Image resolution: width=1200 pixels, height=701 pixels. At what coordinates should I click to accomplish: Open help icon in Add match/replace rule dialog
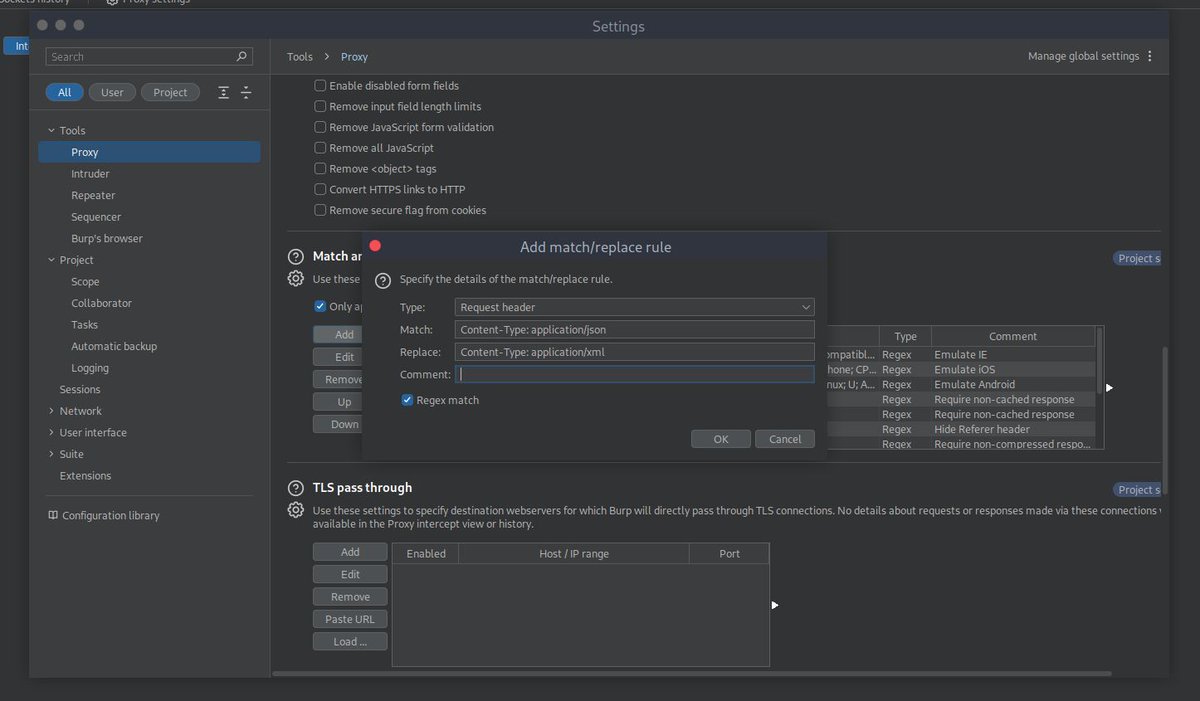pyautogui.click(x=383, y=280)
